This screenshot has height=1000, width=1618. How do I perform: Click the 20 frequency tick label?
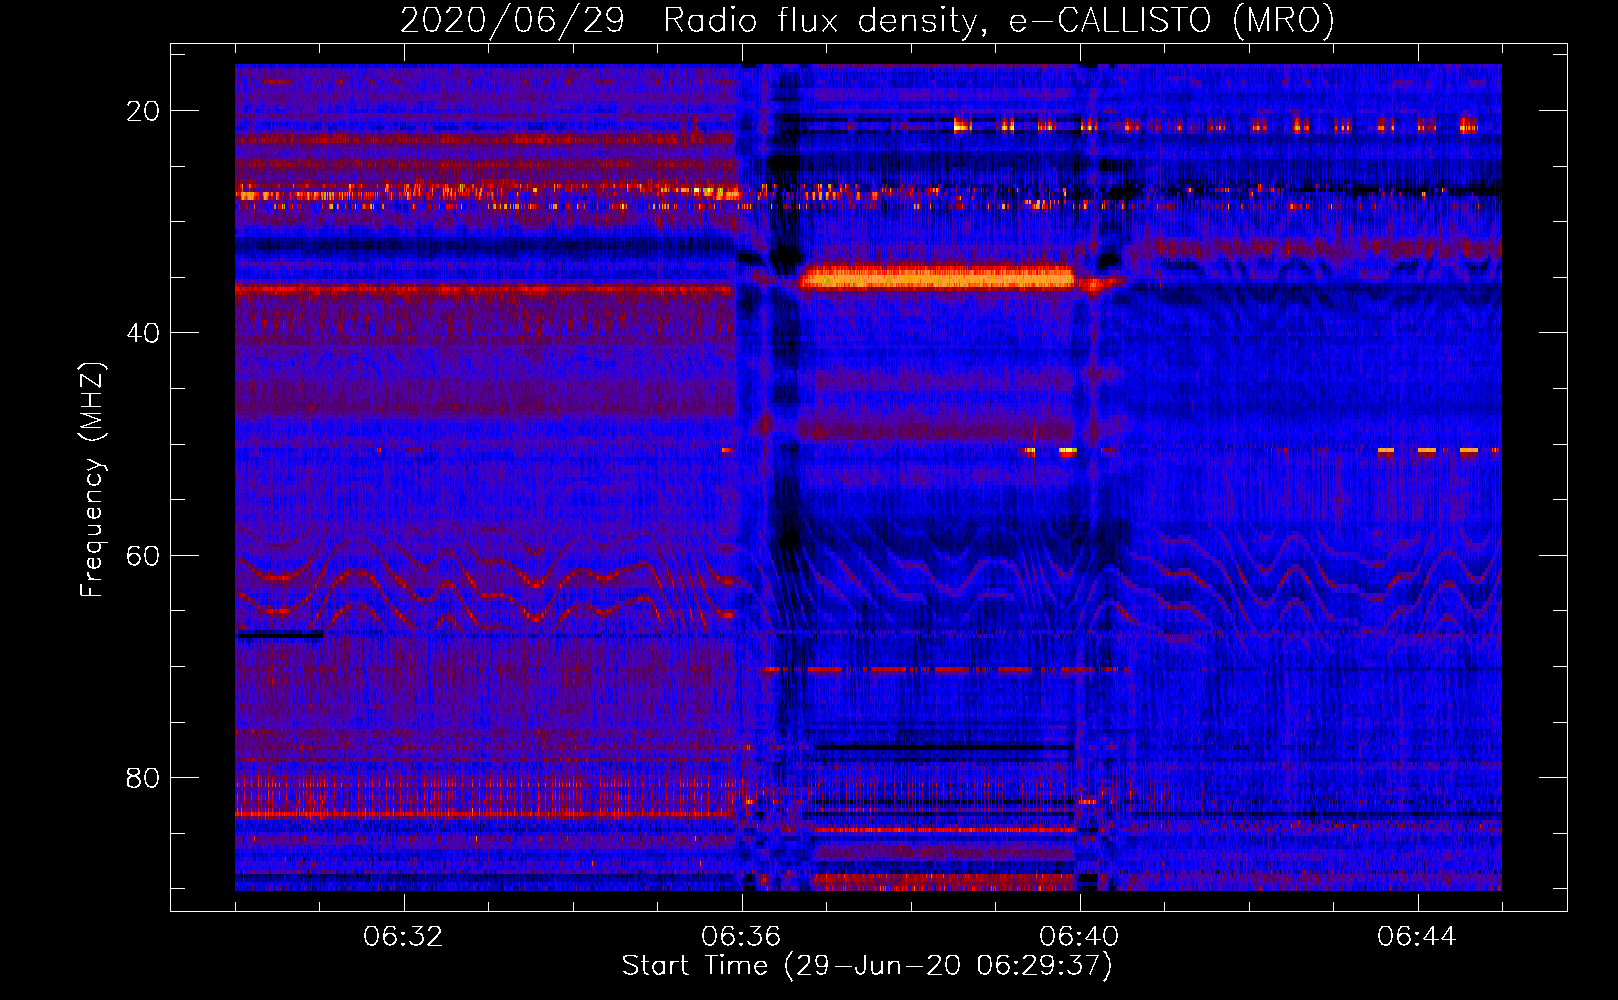(x=143, y=111)
